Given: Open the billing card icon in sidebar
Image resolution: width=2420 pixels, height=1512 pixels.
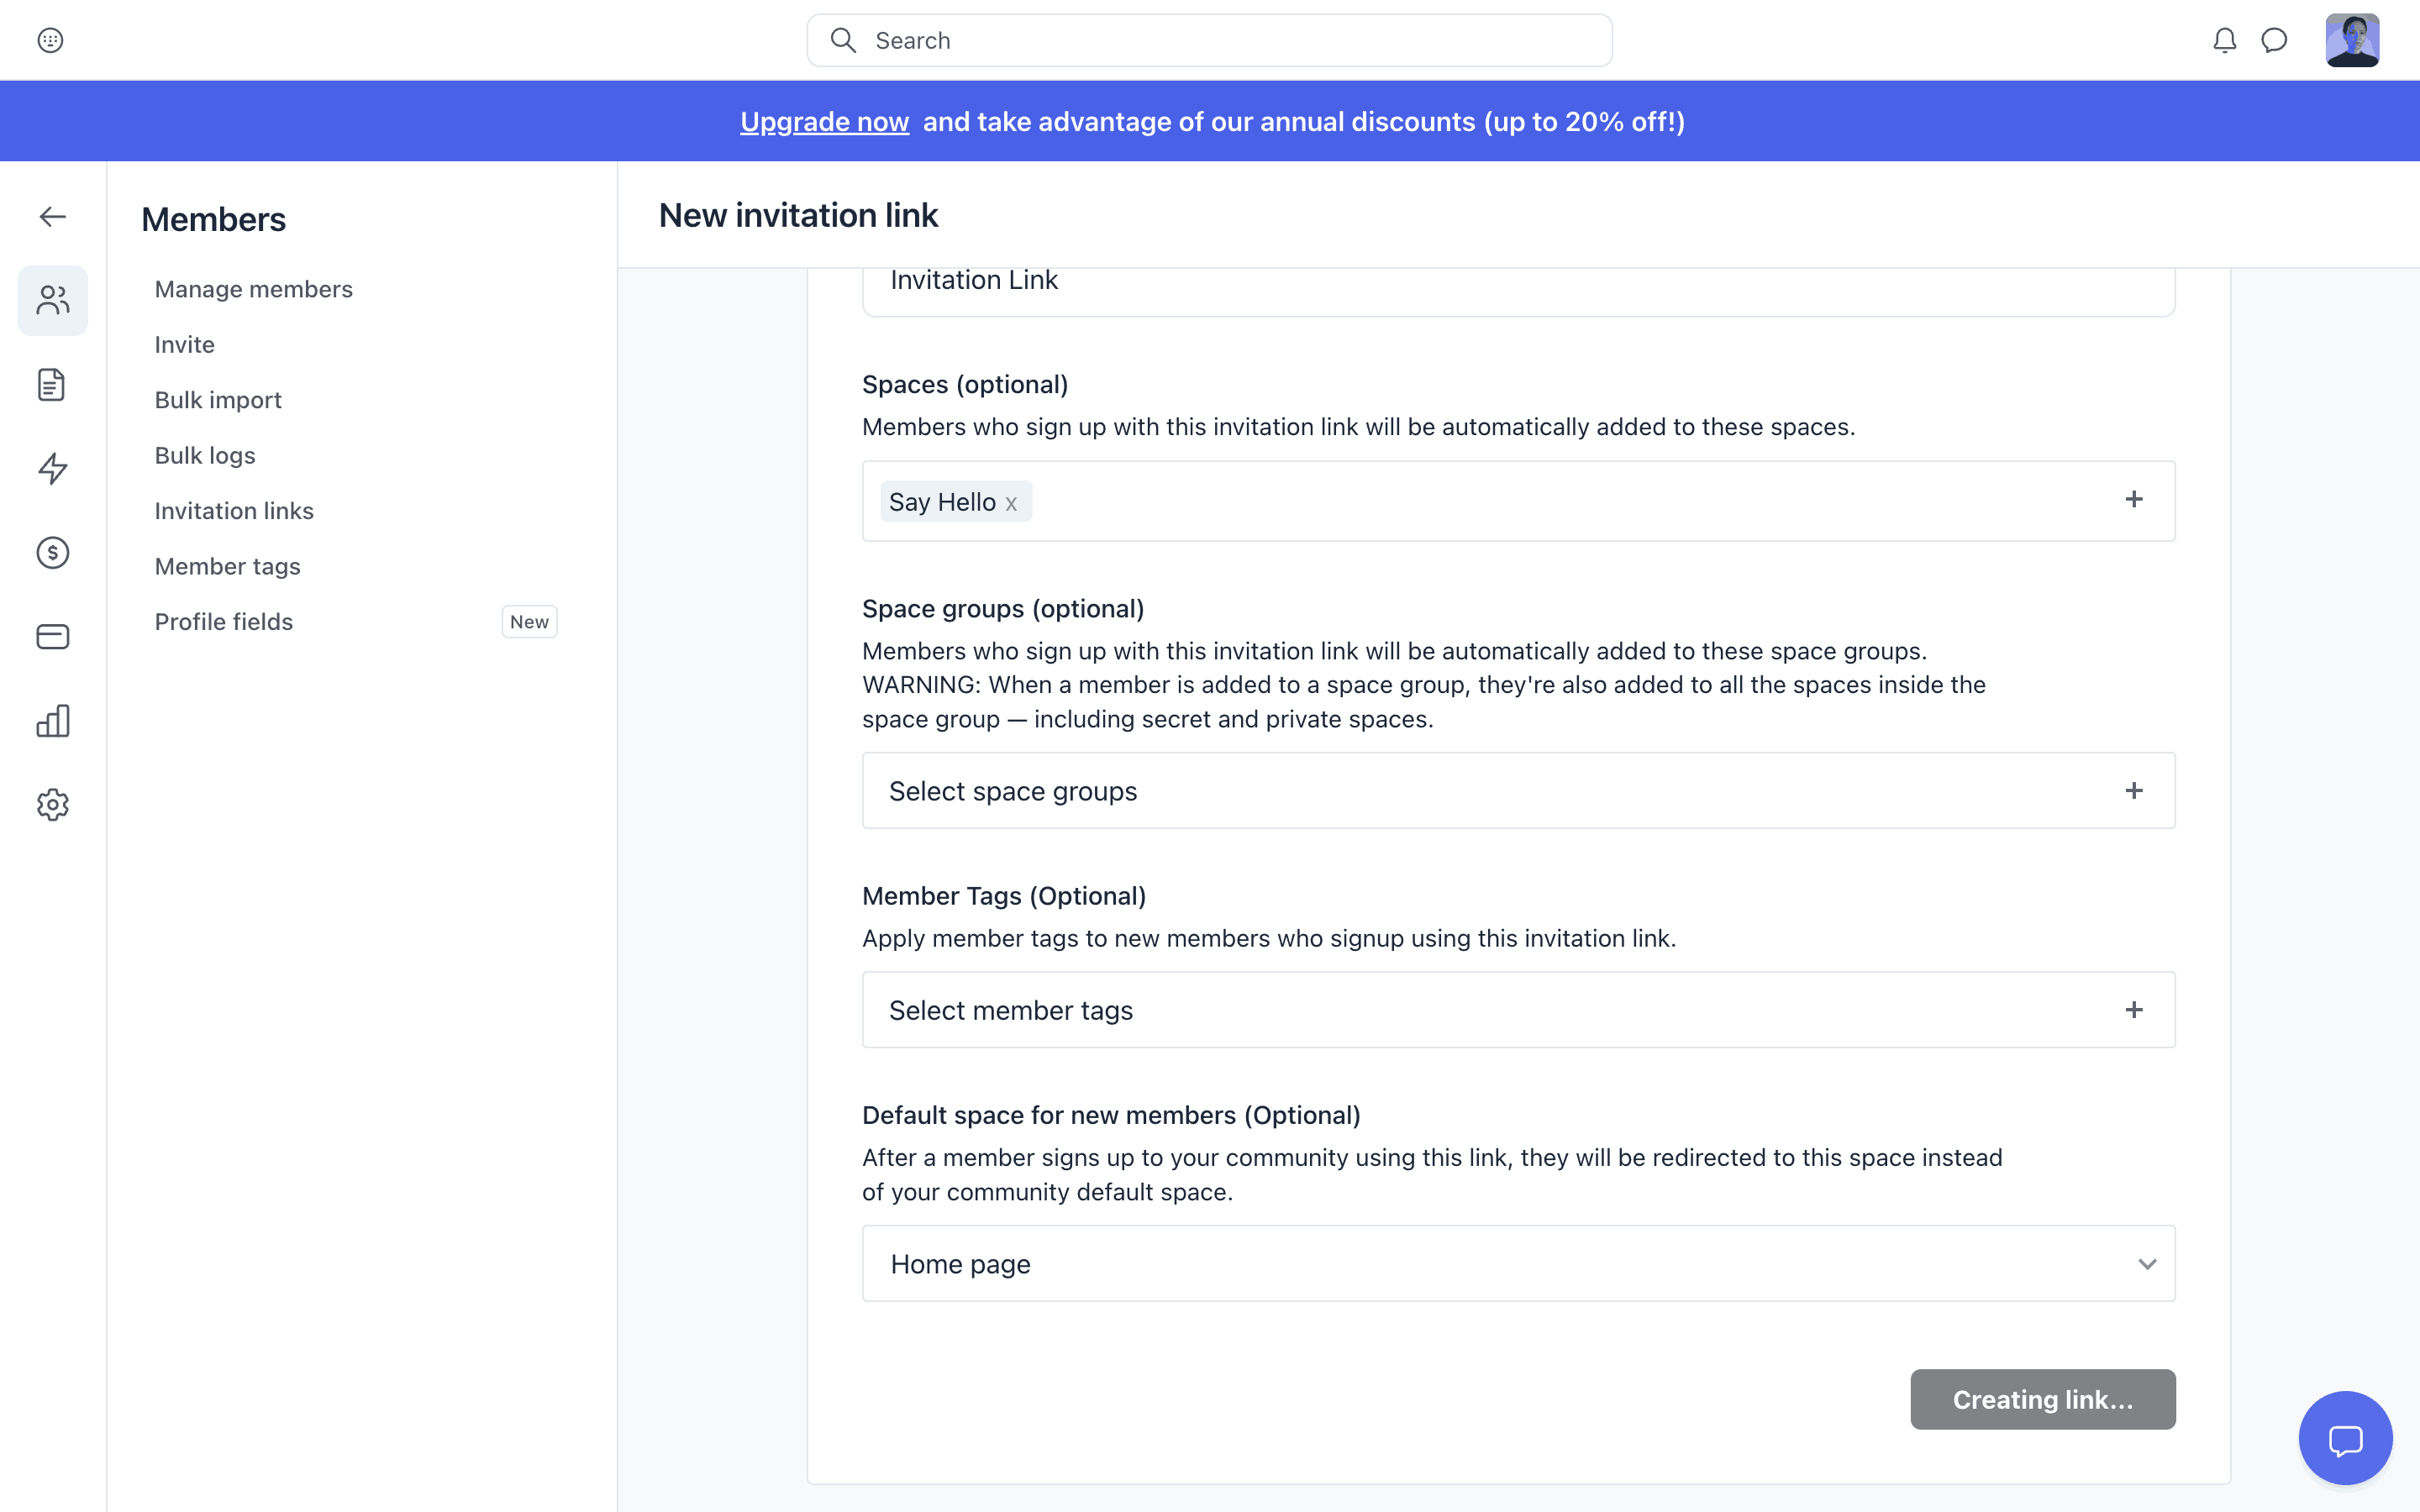Looking at the screenshot, I should click(x=52, y=636).
